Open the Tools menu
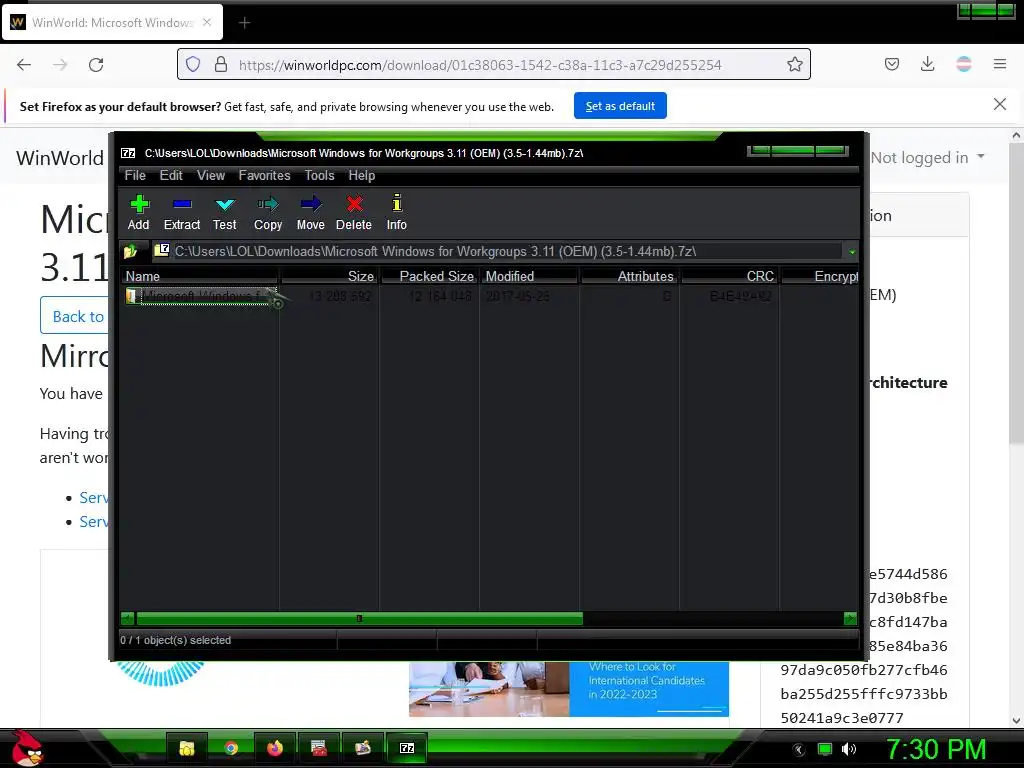 point(319,176)
